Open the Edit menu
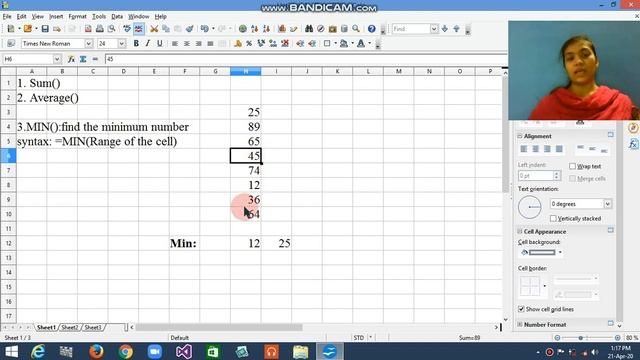Screen dimensions: 640x360 pos(21,16)
